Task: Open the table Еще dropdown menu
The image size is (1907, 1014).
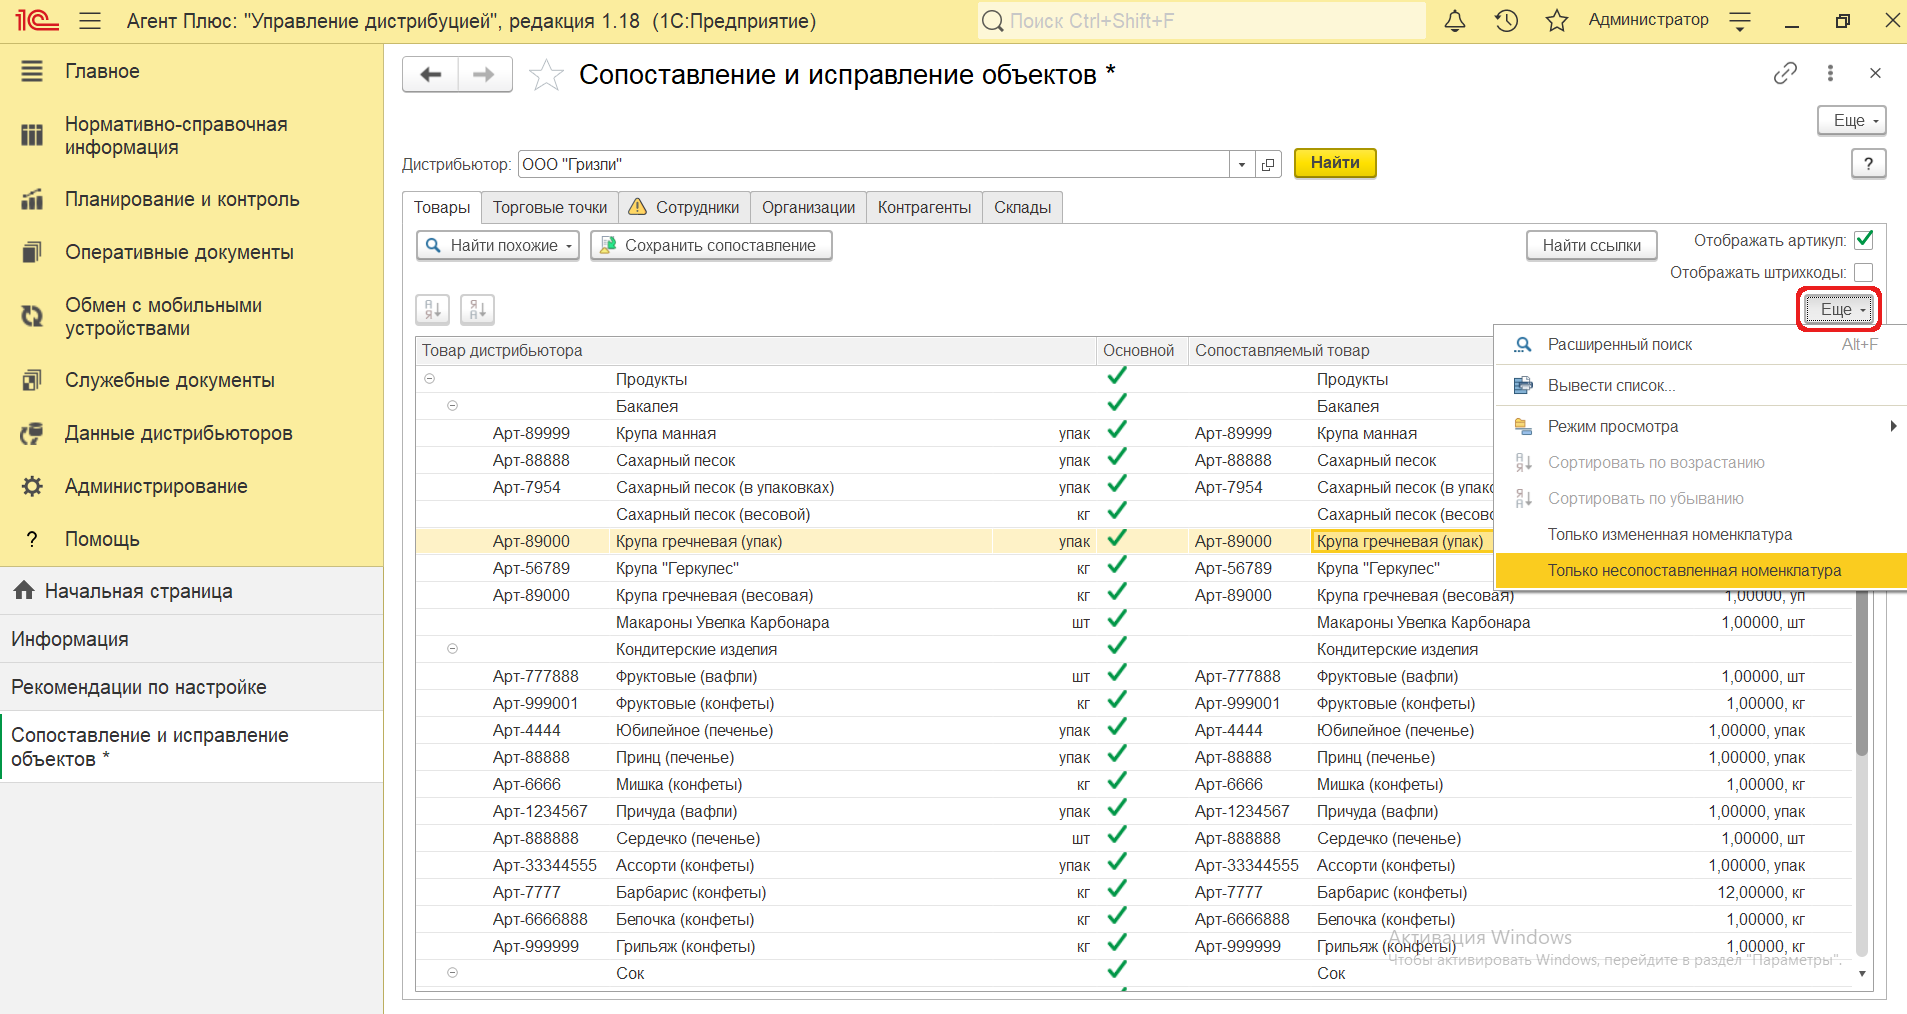Action: [x=1840, y=310]
